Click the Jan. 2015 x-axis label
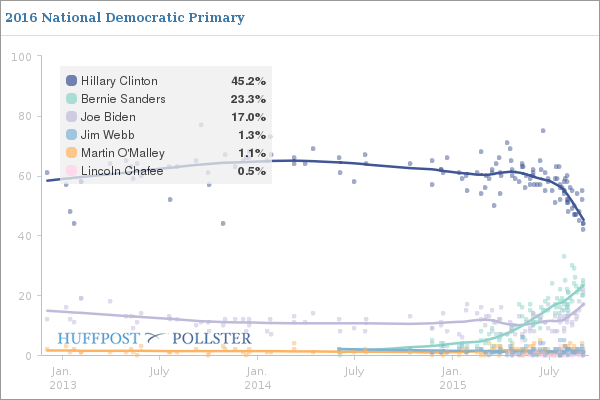 click(452, 378)
